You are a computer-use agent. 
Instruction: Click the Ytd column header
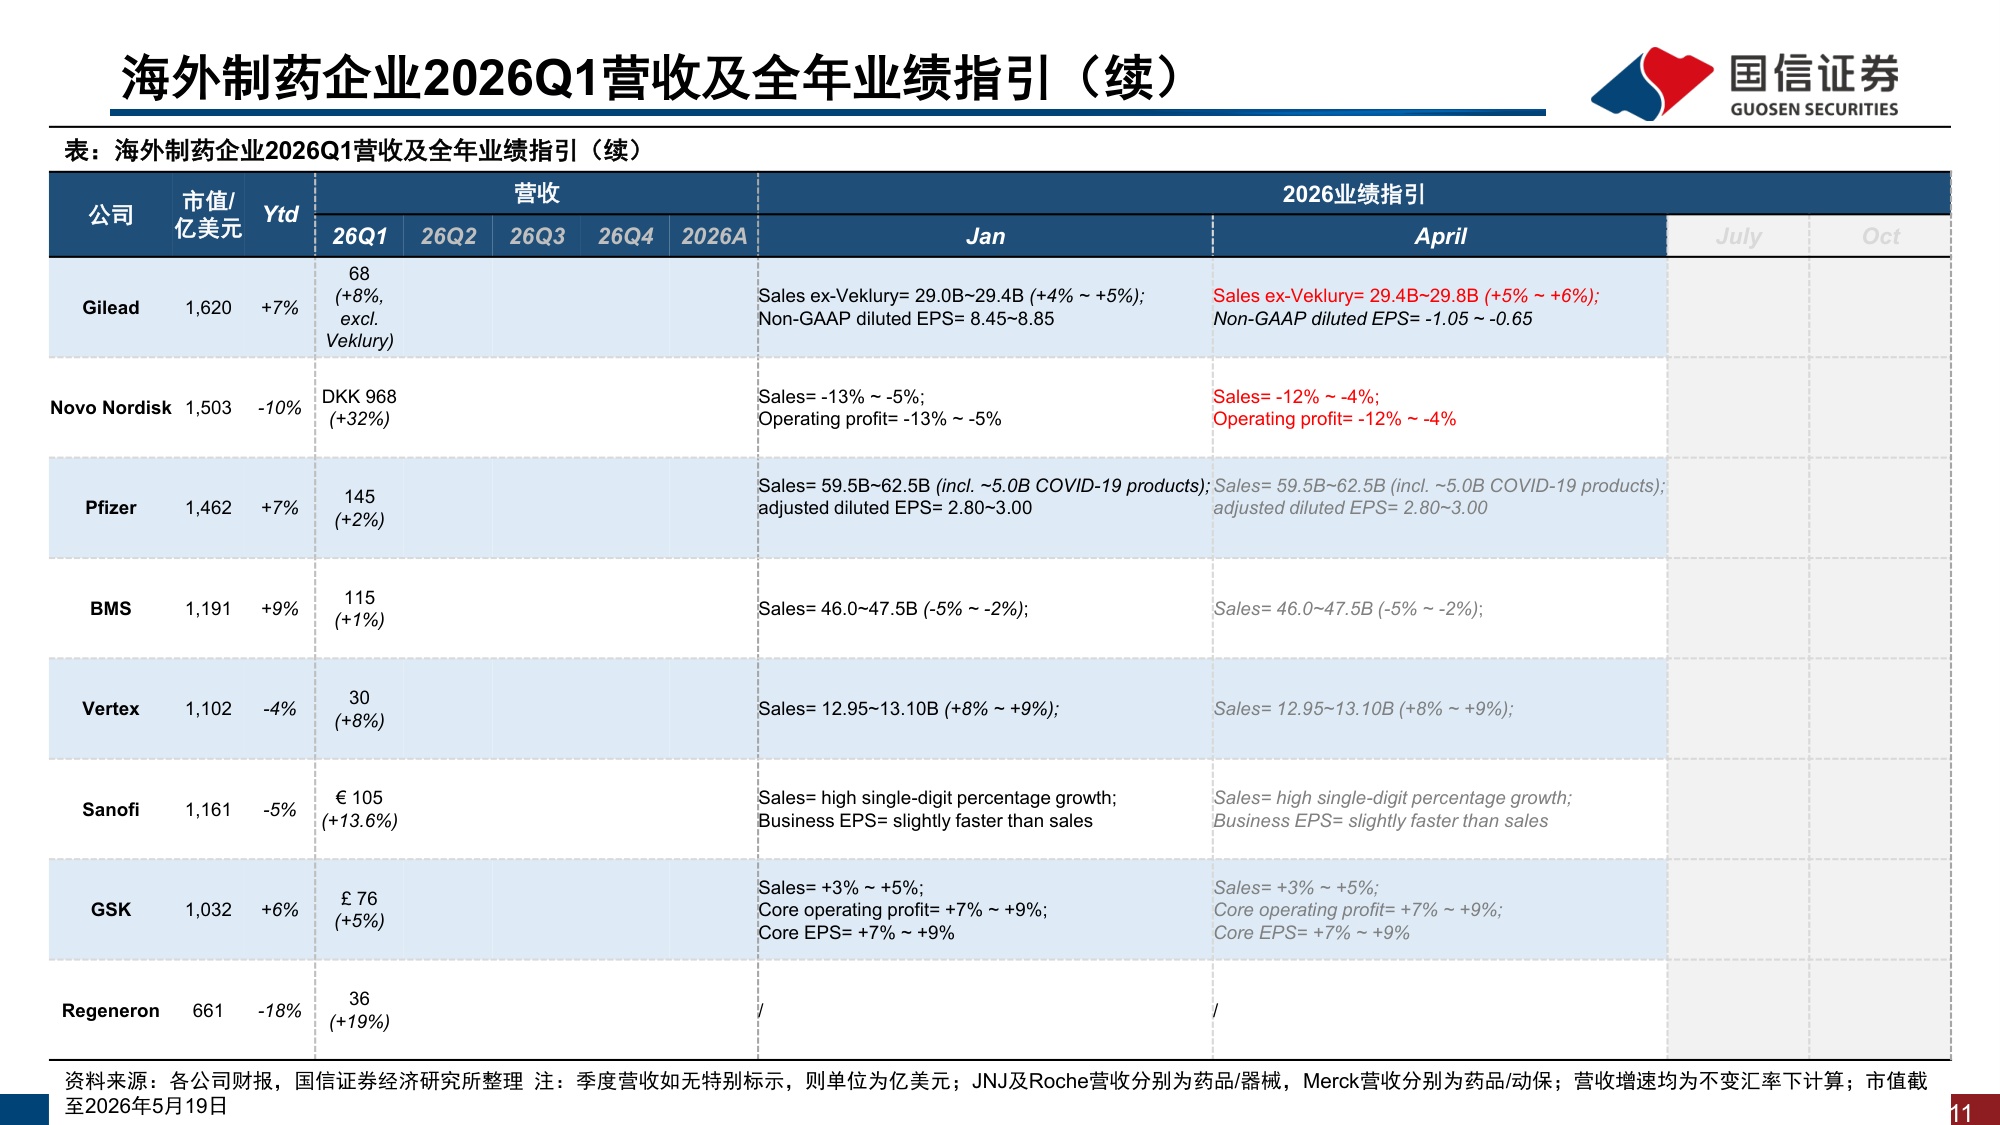click(x=280, y=214)
